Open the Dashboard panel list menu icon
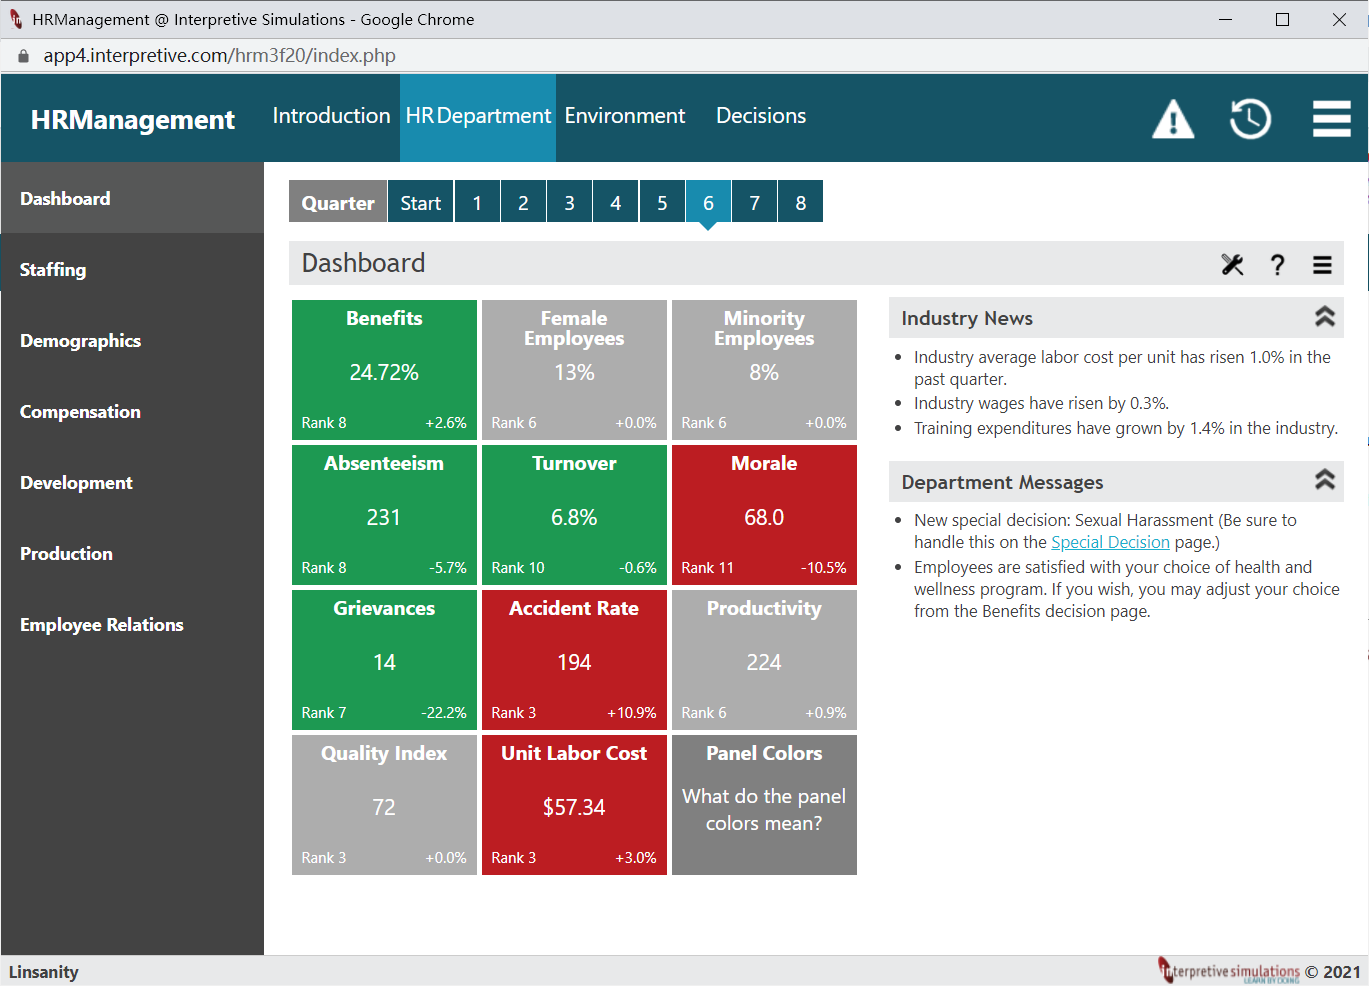The width and height of the screenshot is (1369, 986). (1322, 264)
